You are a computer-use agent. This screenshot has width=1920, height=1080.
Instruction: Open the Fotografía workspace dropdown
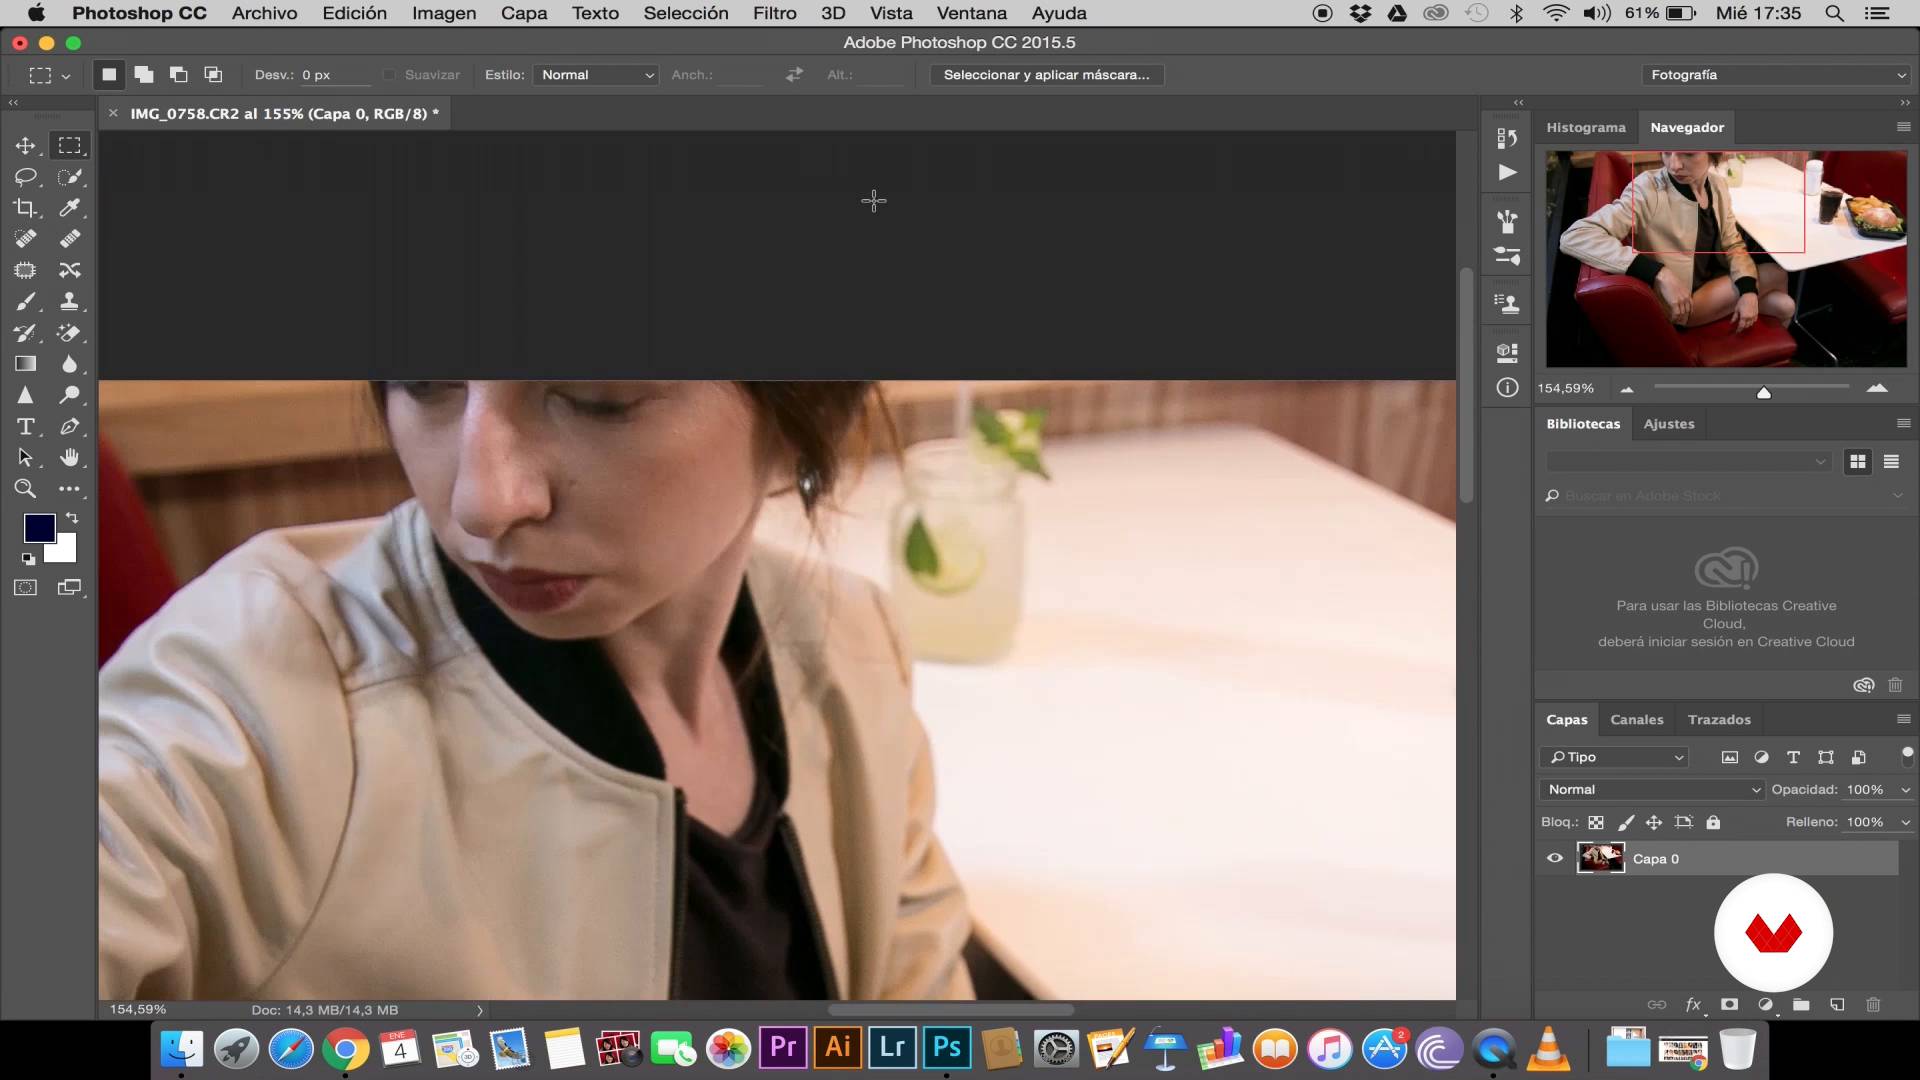1775,75
